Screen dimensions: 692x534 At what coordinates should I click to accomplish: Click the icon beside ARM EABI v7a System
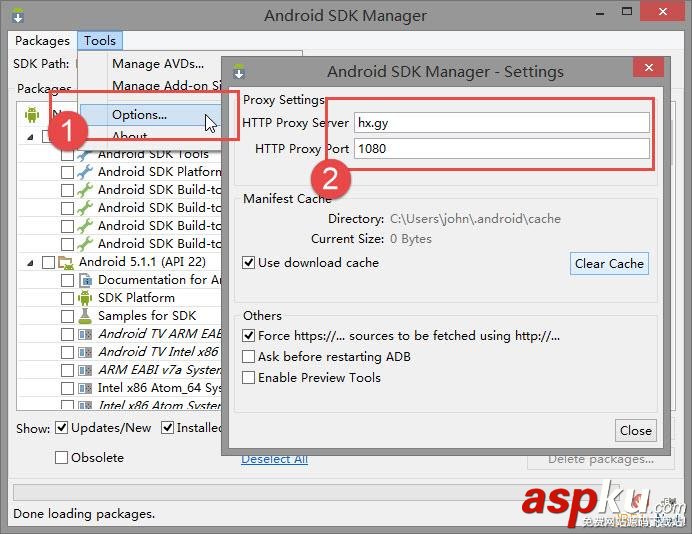(x=85, y=370)
